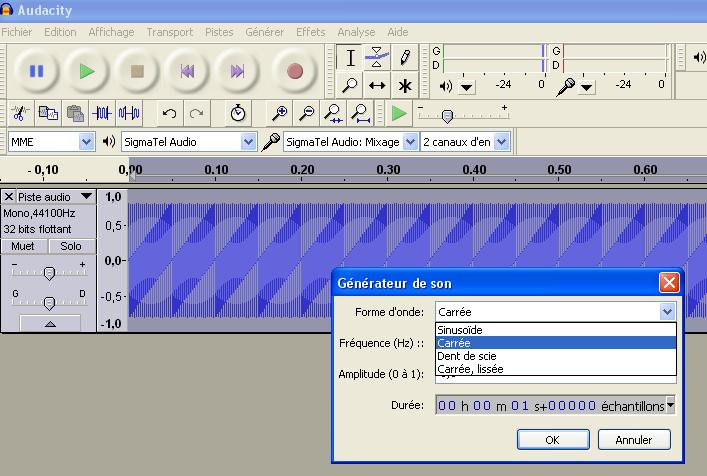Open the Générer menu
707x476 pixels.
click(x=265, y=32)
